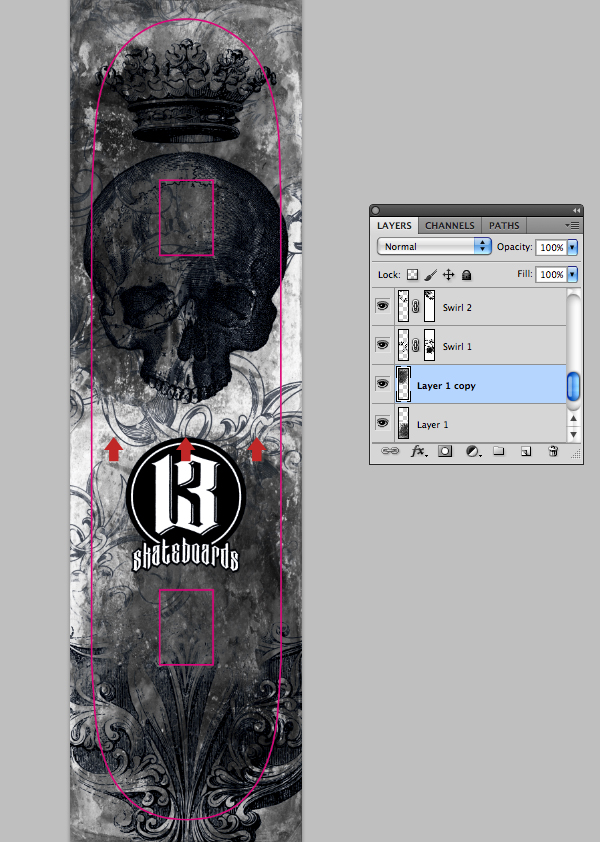Open the Opacity slider dropdown arrow
Screen dimensions: 600x842
tap(573, 247)
